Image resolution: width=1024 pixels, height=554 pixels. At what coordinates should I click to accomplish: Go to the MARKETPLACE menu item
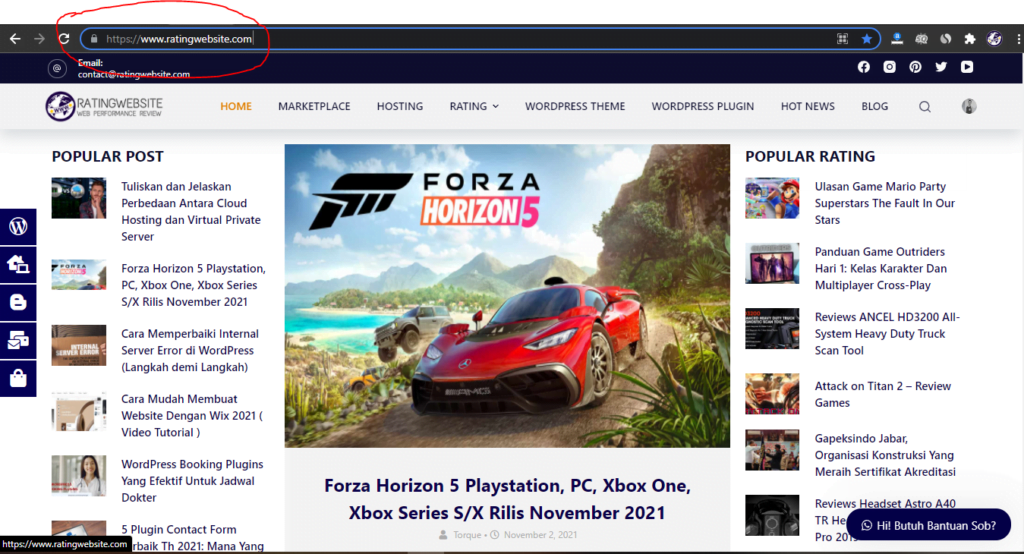point(314,106)
